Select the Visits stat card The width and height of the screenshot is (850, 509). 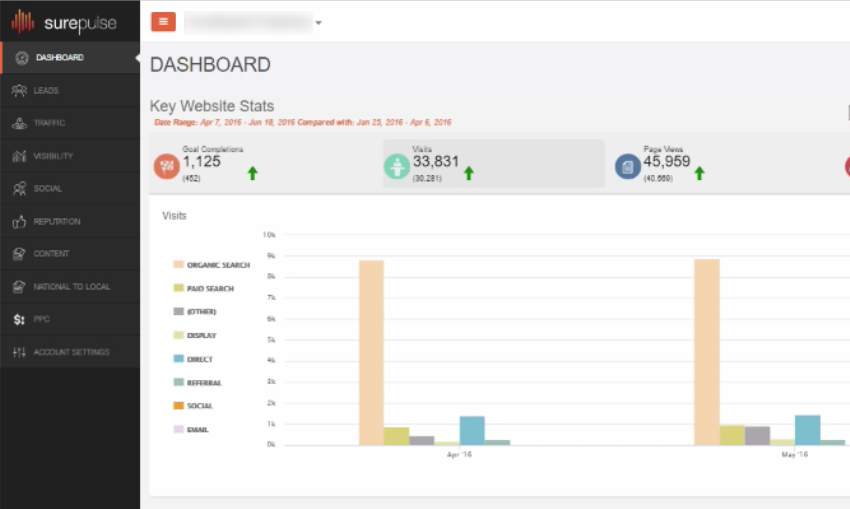[493, 164]
